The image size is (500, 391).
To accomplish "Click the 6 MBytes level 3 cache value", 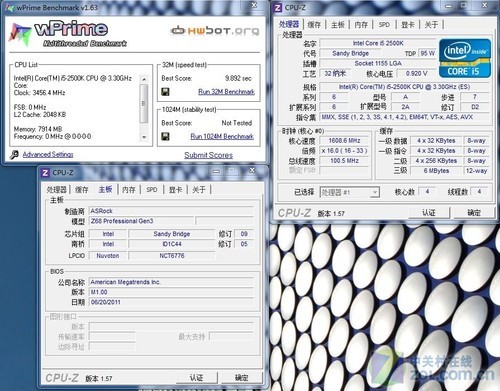I will [436, 171].
